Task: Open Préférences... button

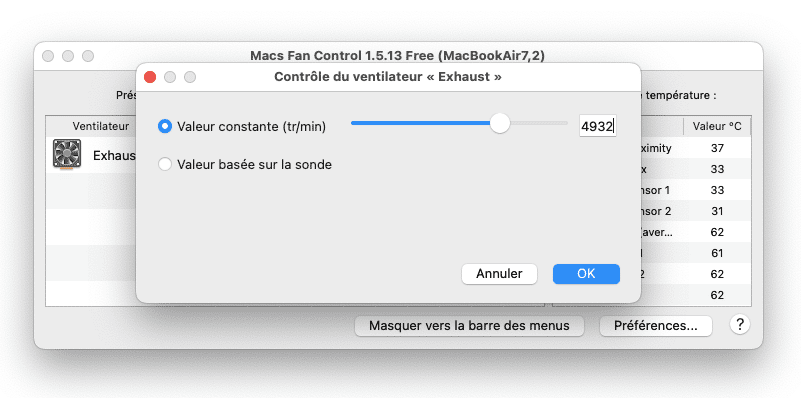Action: [655, 326]
